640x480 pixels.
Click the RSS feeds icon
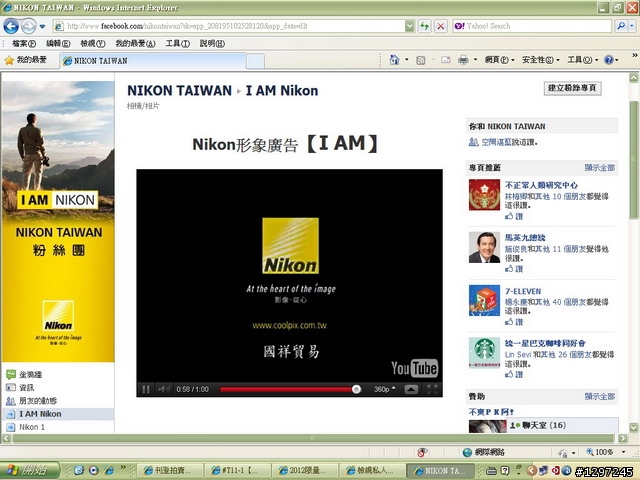tap(420, 60)
